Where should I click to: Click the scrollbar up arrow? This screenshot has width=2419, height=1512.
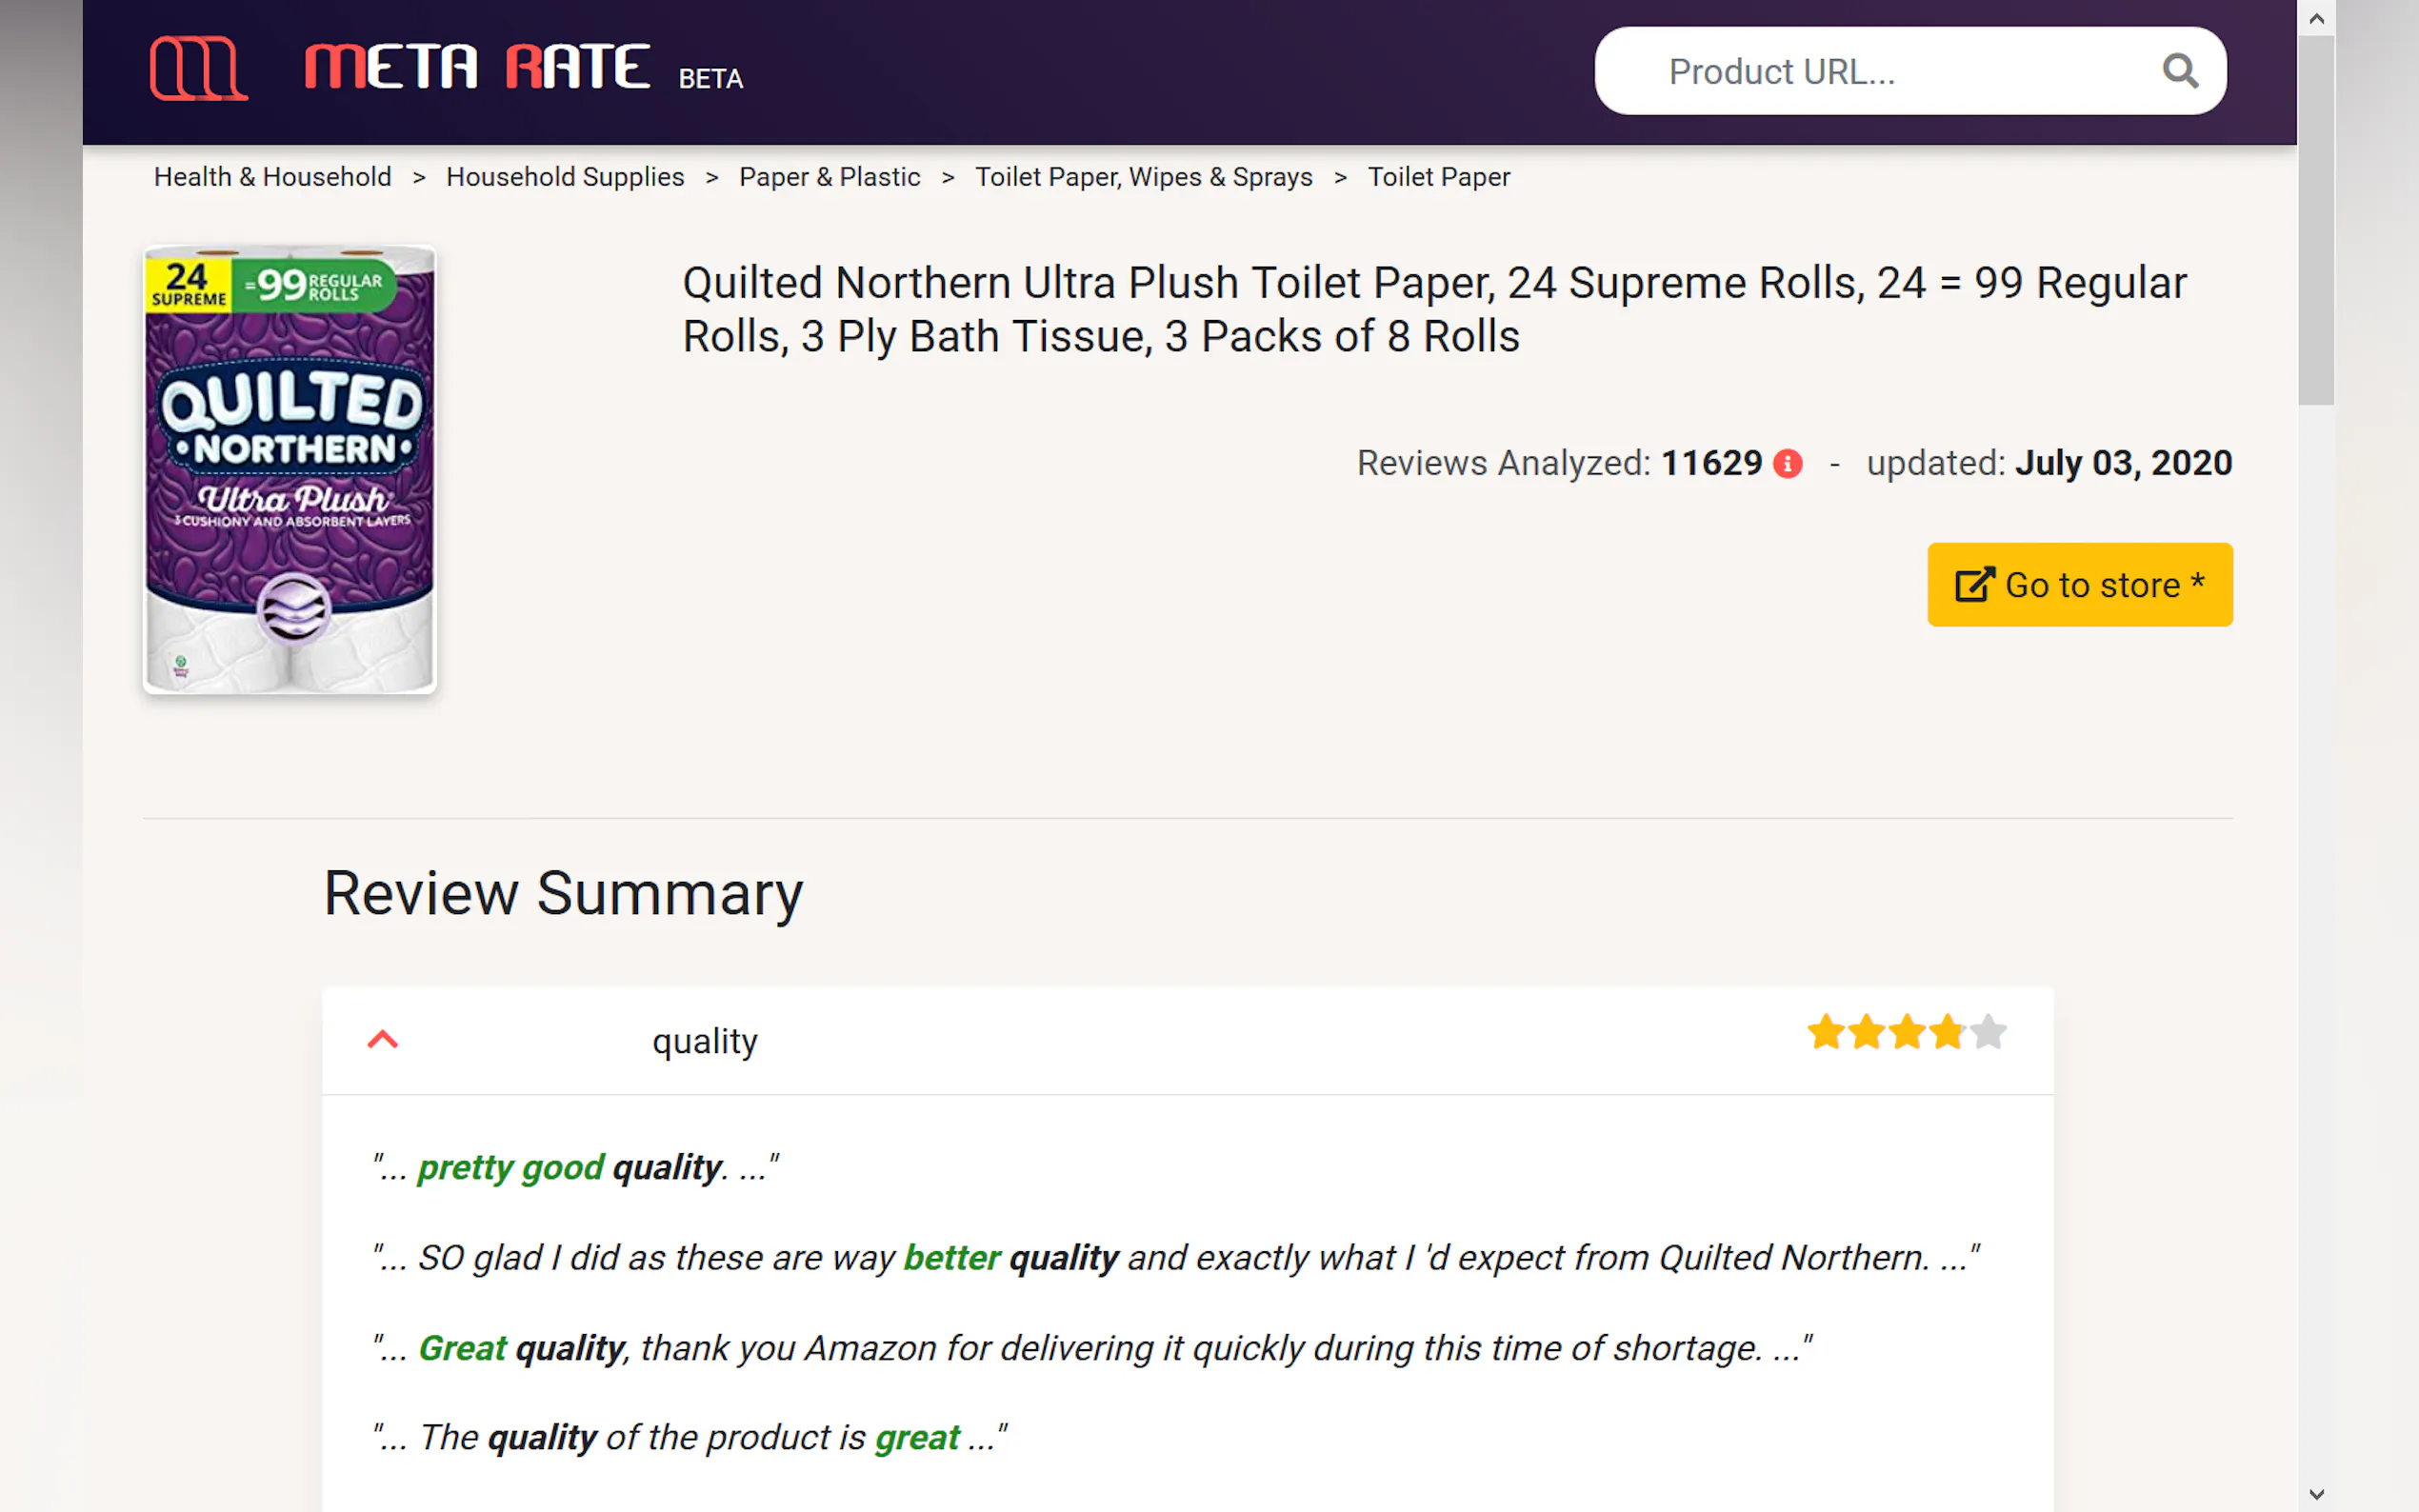2316,18
